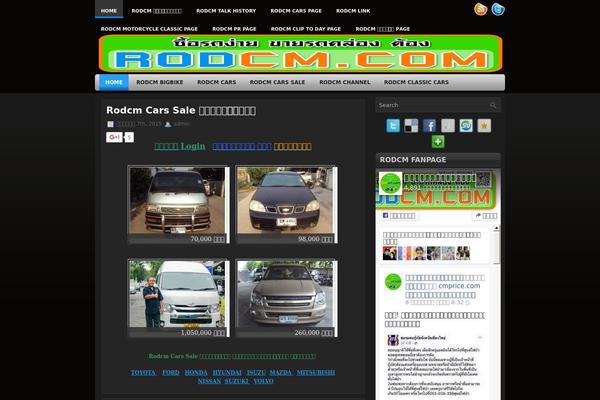Click the green circular avatar beside cmprice.com post

pyautogui.click(x=393, y=282)
